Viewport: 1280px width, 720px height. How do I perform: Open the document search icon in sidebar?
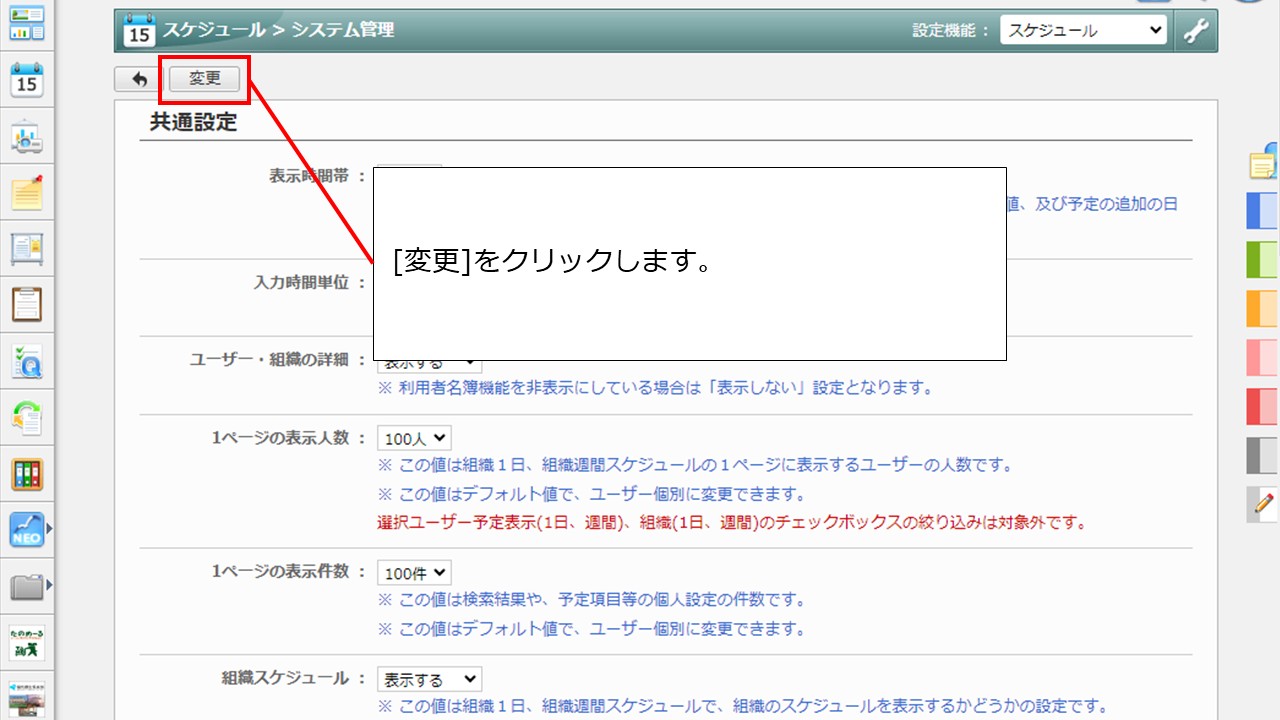pyautogui.click(x=27, y=362)
